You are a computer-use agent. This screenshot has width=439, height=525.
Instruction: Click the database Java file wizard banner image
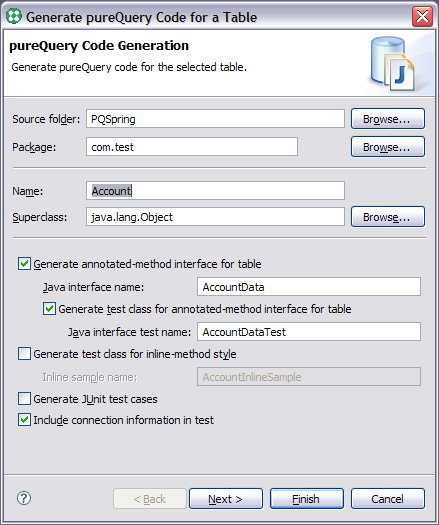(x=392, y=64)
